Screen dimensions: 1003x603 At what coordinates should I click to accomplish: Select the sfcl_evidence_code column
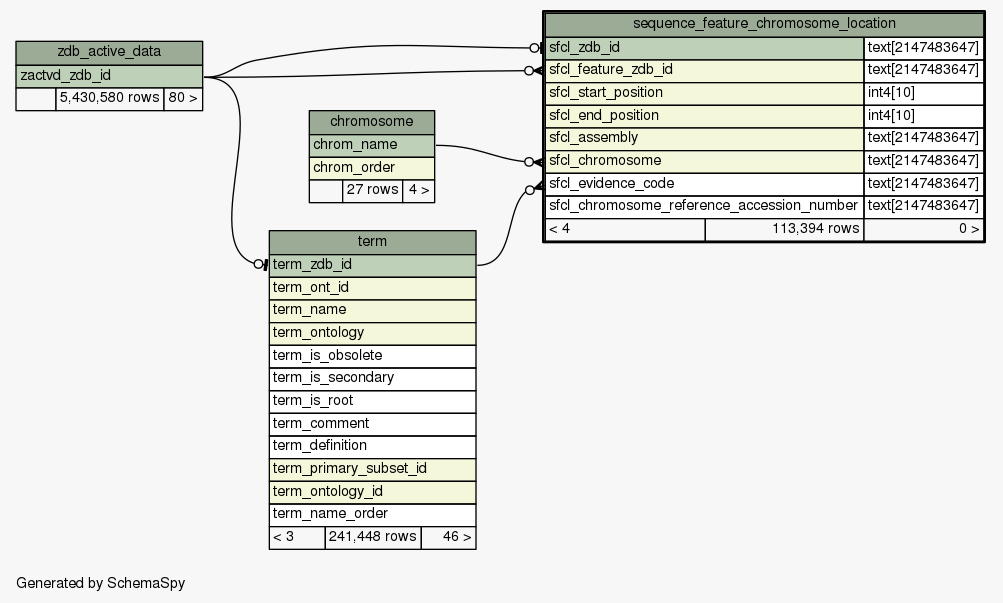(x=704, y=184)
